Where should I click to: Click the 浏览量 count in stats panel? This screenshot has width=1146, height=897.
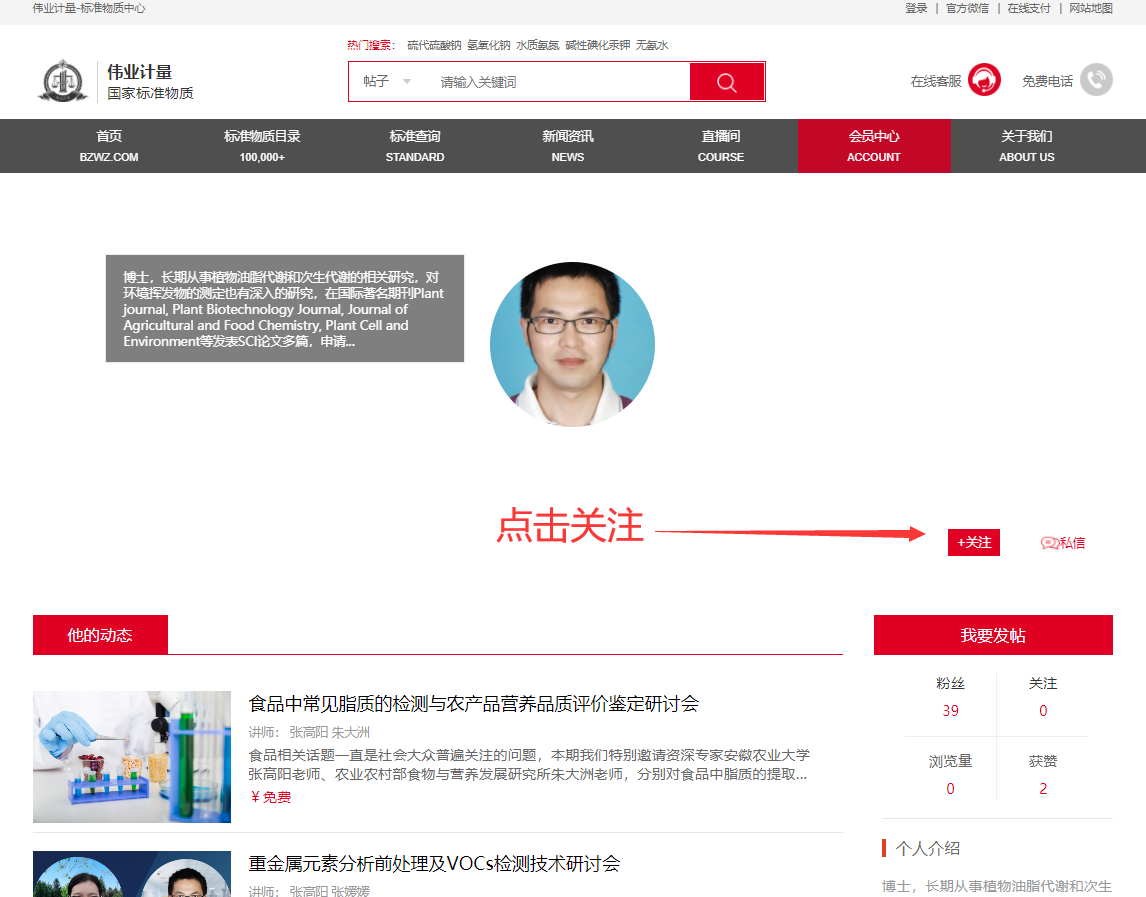(950, 788)
